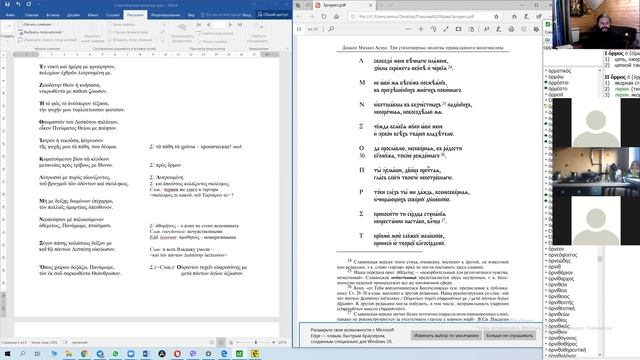Go to next mail merge record

click(x=230, y=25)
